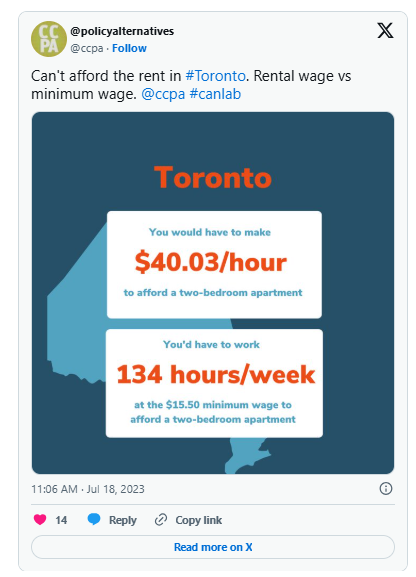Click the Reply label

point(123,520)
